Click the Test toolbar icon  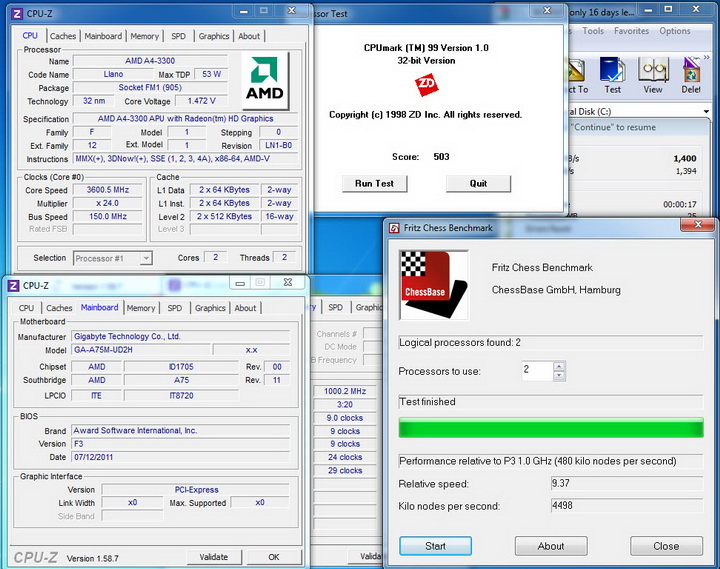[613, 75]
